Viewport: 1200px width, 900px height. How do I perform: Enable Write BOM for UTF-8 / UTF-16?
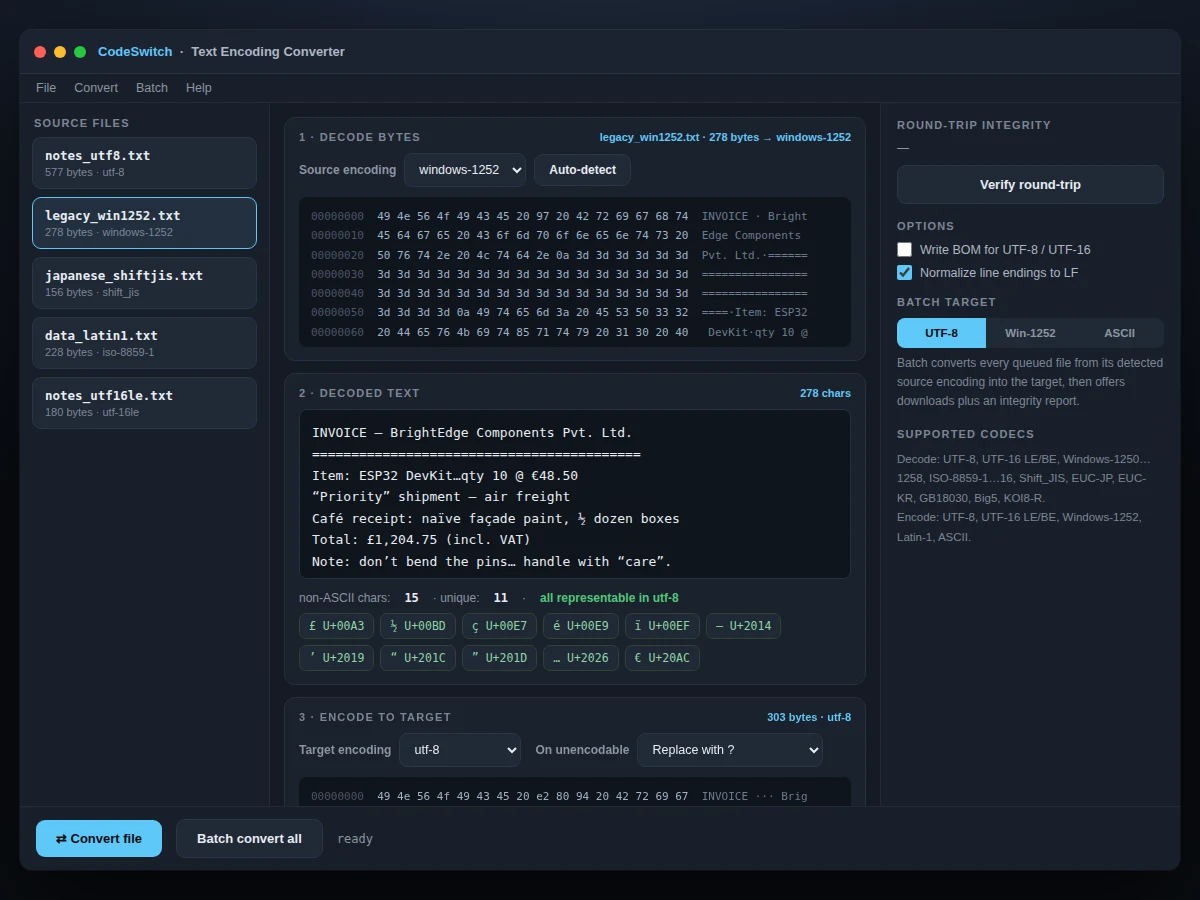coord(905,250)
